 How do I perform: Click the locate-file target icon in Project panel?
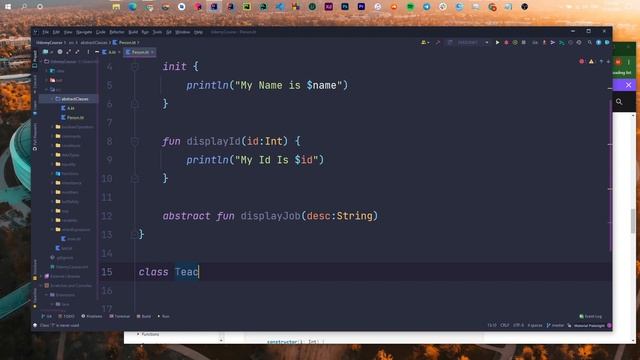(x=60, y=52)
